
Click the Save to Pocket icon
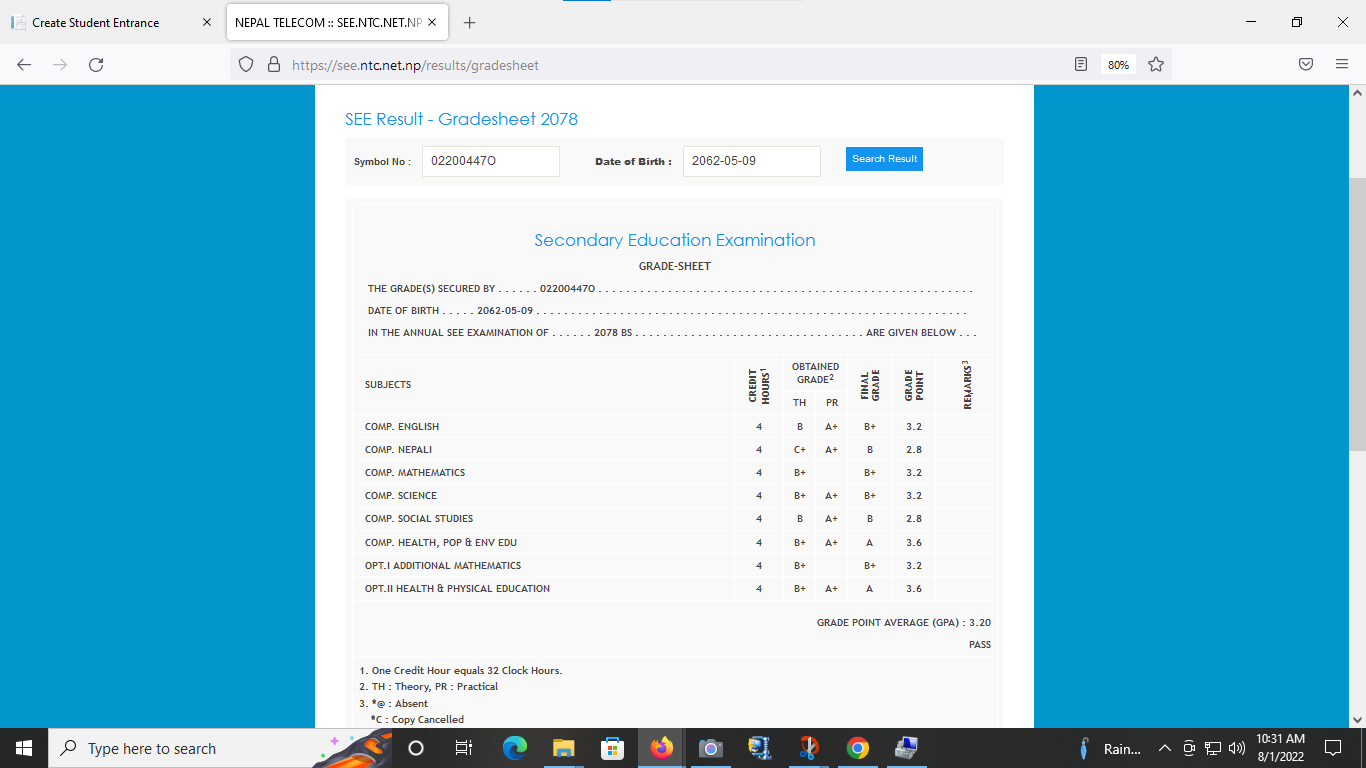pos(1306,65)
